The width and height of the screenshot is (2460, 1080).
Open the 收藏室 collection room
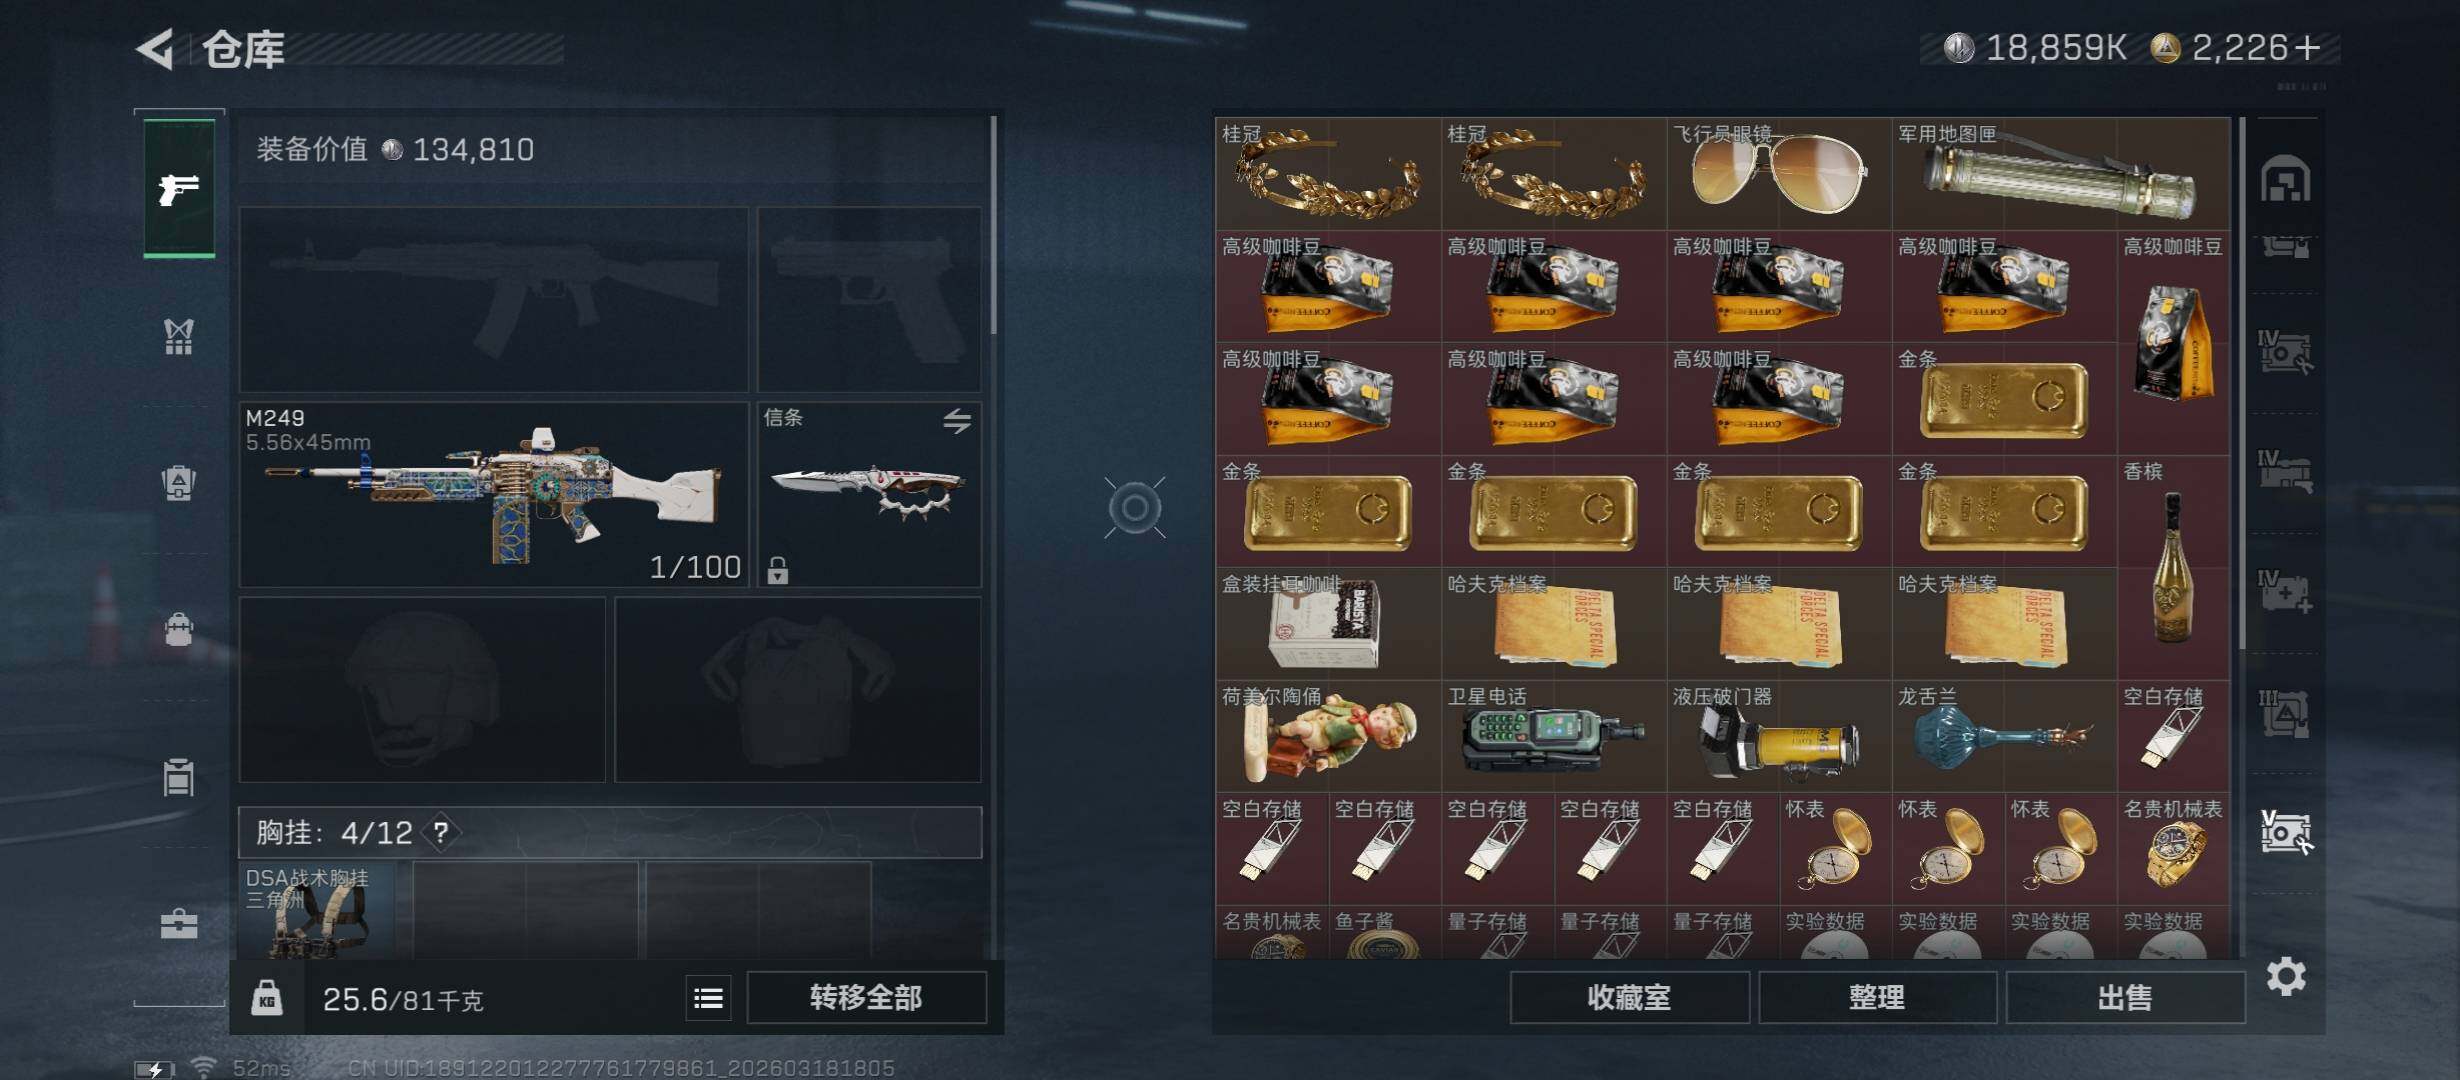pyautogui.click(x=1630, y=998)
